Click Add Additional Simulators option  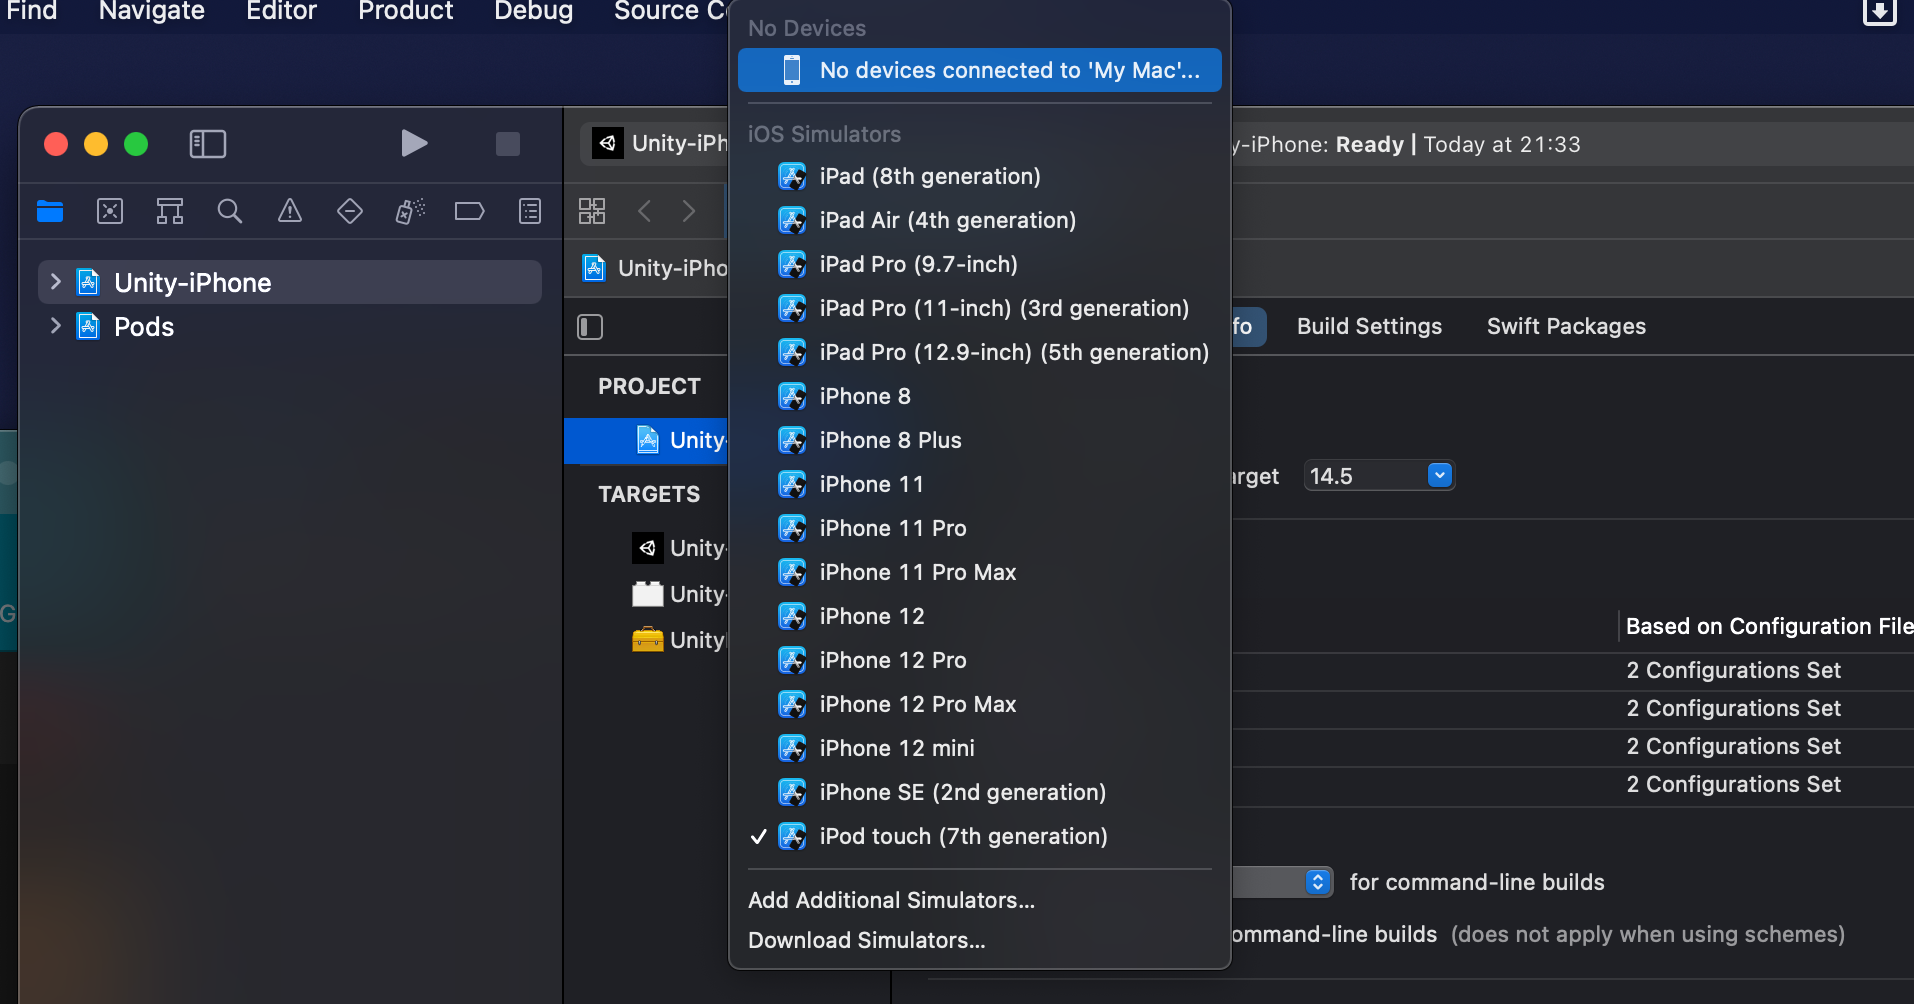(891, 900)
